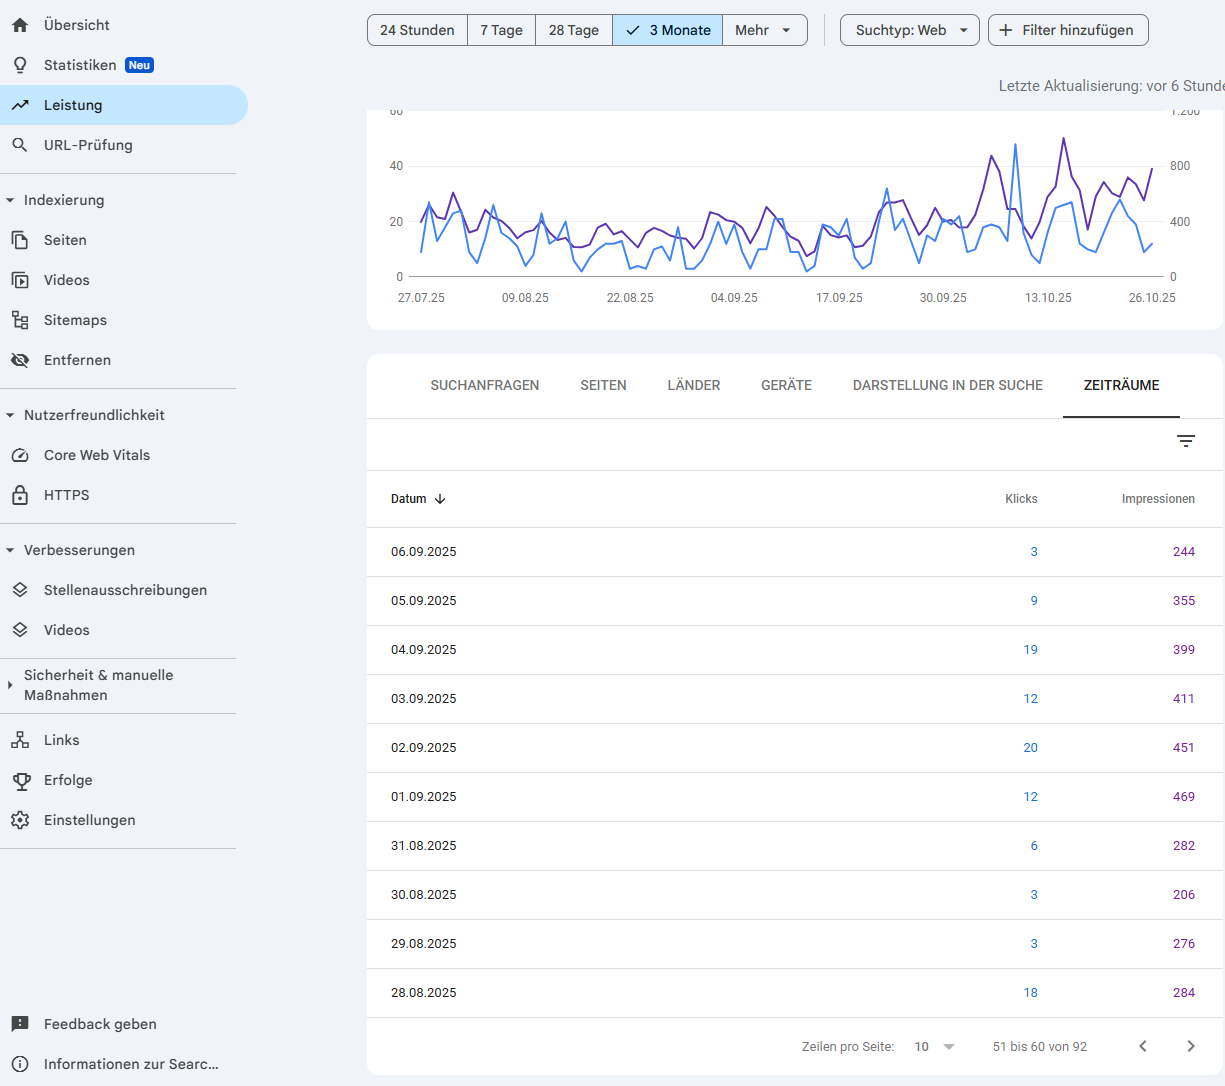Switch to the SUCHANFRAGEN tab

pyautogui.click(x=485, y=385)
